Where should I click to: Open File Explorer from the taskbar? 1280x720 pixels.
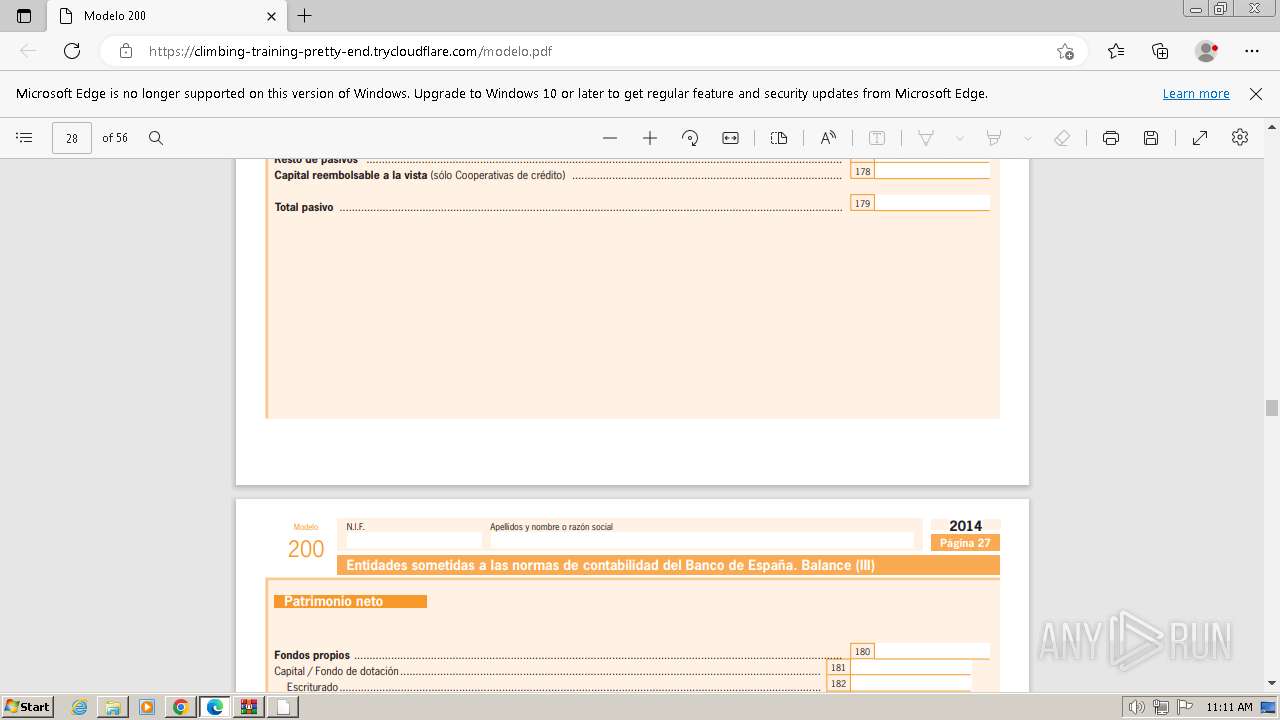pos(113,707)
